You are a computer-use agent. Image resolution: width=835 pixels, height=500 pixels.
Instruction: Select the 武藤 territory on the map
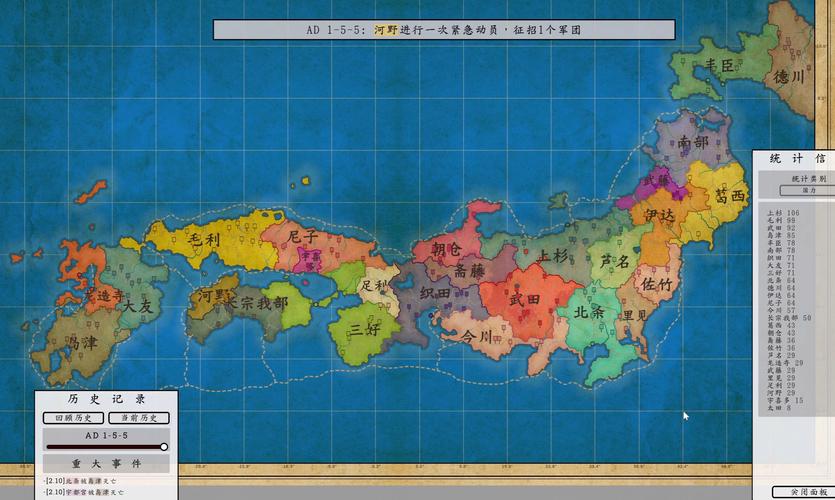tap(656, 181)
